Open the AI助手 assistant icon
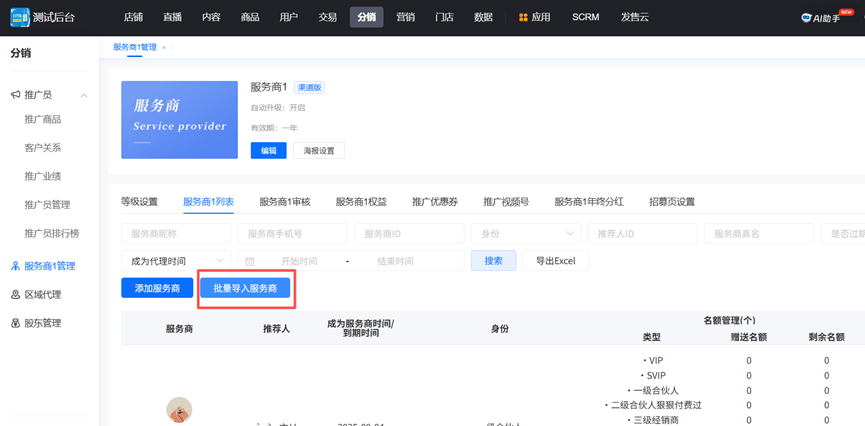Image resolution: width=865 pixels, height=426 pixels. click(x=807, y=18)
